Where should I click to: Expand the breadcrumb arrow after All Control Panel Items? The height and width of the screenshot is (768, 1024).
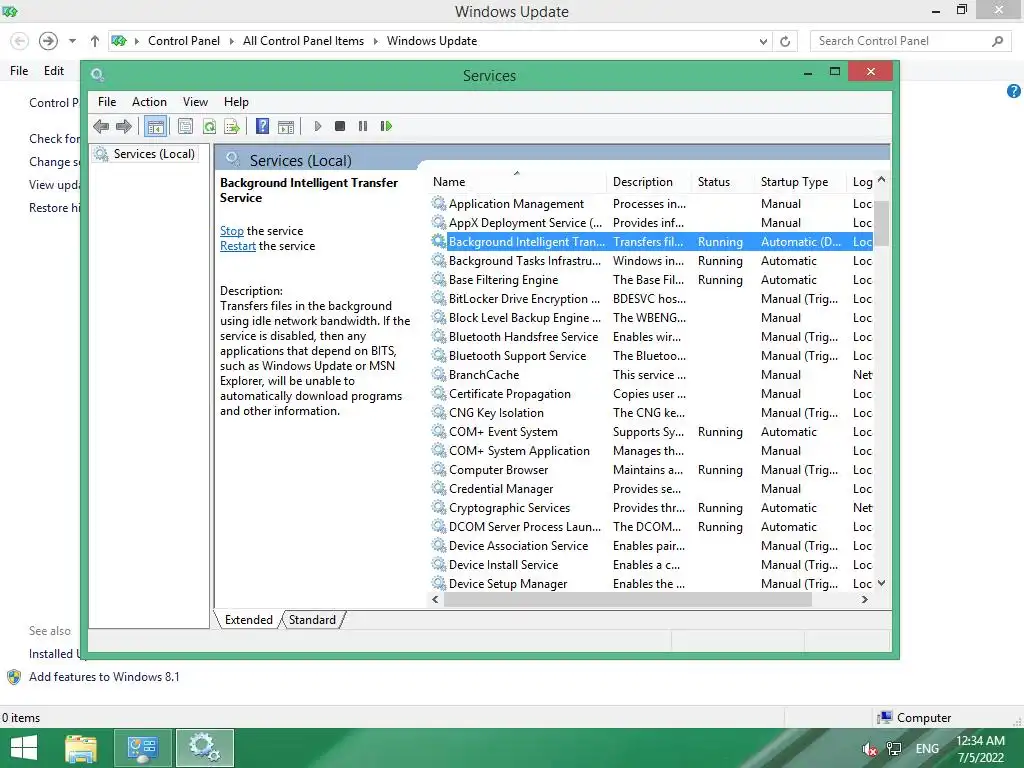[x=376, y=41]
